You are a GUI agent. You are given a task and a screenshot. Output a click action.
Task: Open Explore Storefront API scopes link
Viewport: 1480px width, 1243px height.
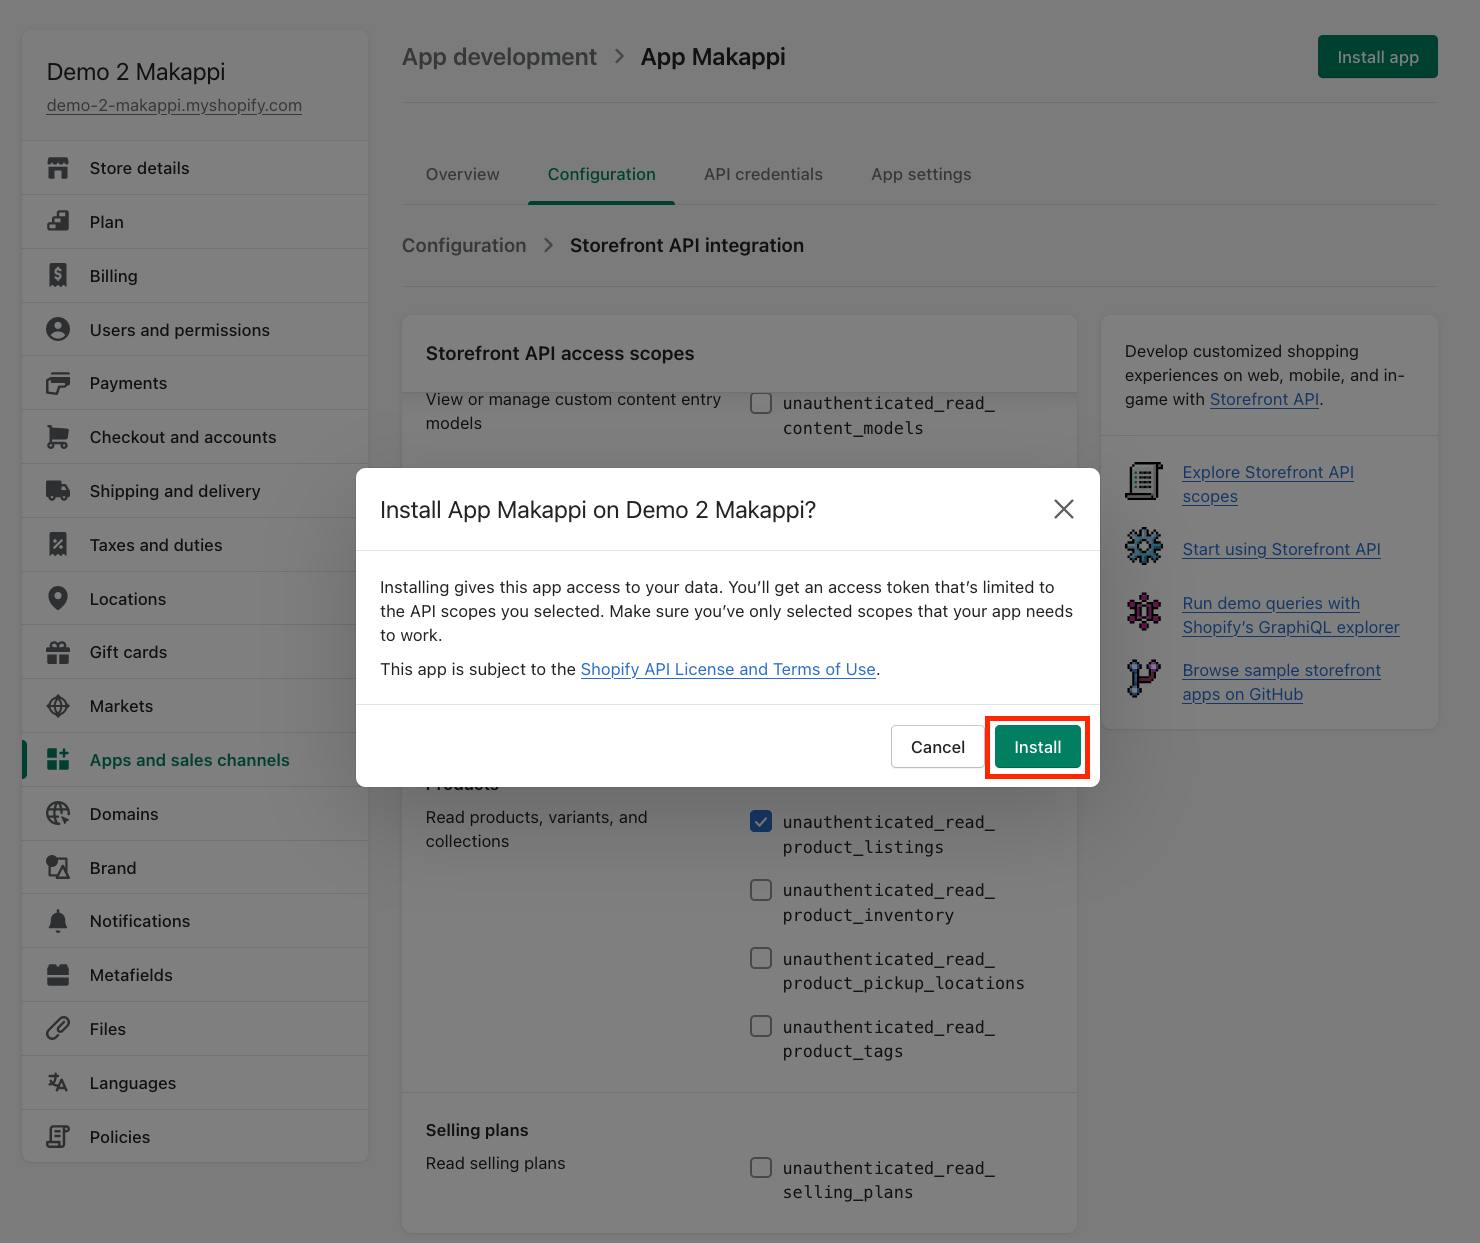click(1268, 484)
